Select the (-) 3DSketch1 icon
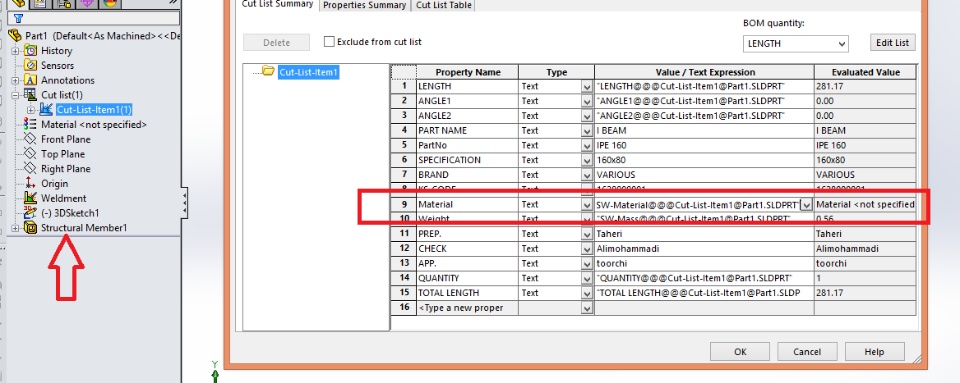The width and height of the screenshot is (960, 383). 30,213
